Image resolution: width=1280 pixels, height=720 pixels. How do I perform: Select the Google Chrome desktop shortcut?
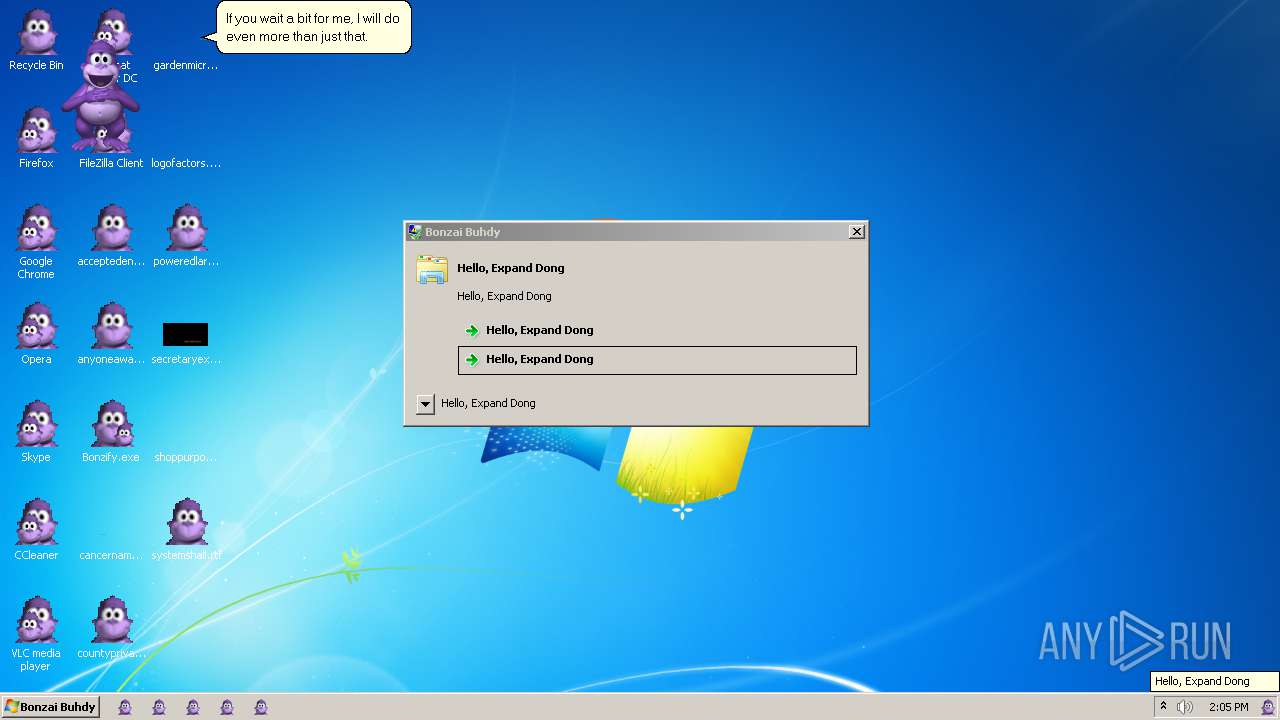pyautogui.click(x=36, y=241)
